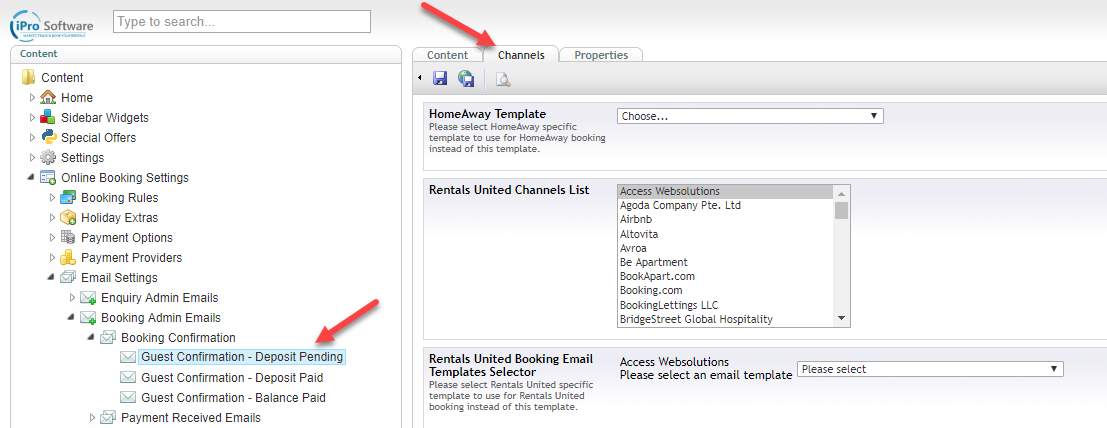Select the Channels tab
This screenshot has width=1107, height=428.
click(521, 55)
